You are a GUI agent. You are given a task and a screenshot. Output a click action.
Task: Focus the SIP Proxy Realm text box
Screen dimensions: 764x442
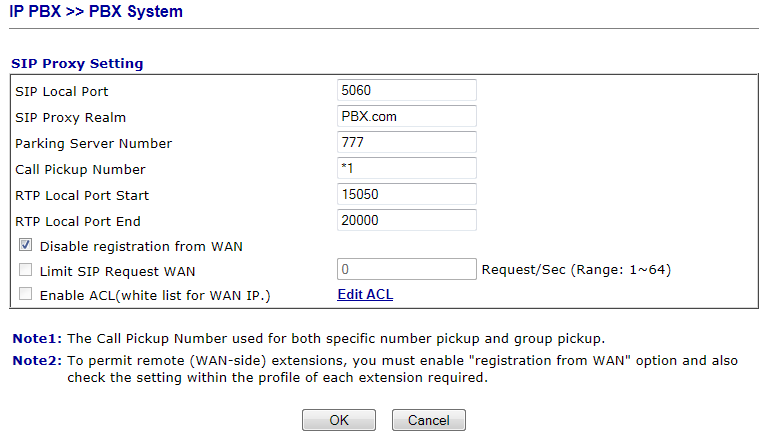pyautogui.click(x=407, y=117)
